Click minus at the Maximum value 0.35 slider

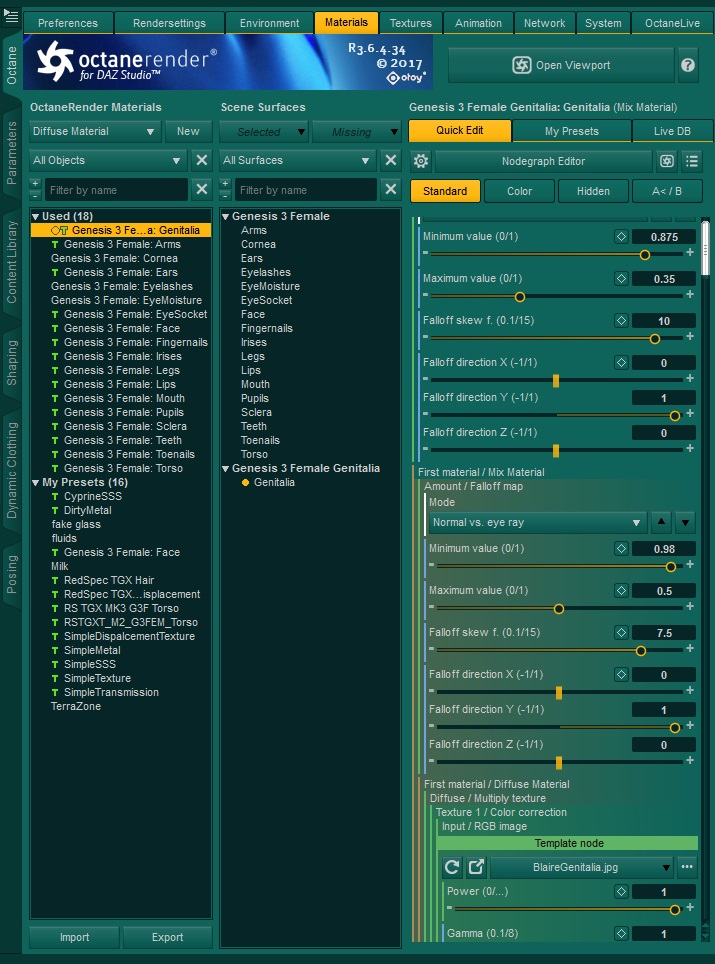425,295
